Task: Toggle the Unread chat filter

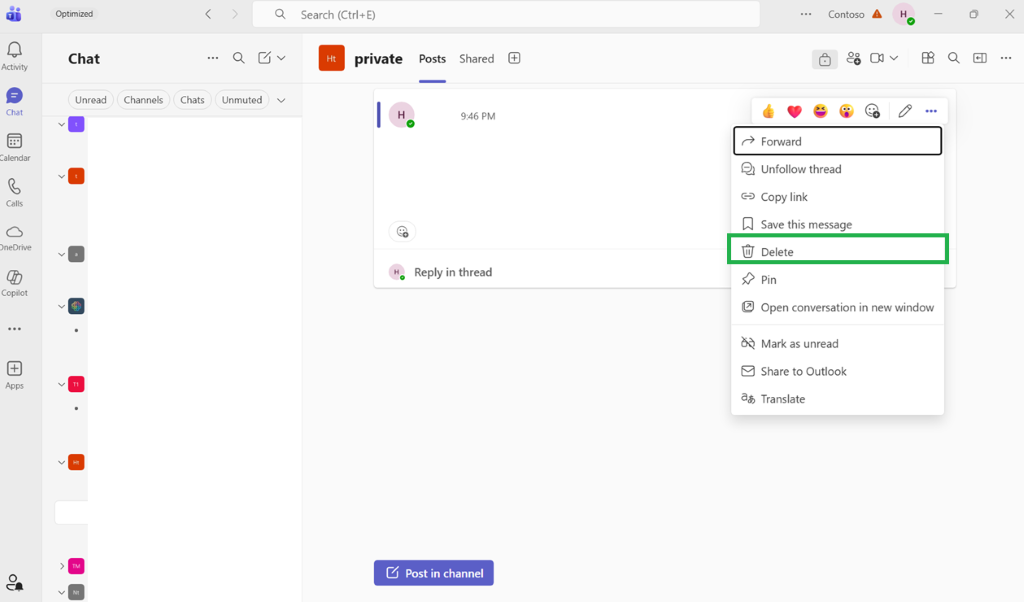Action: pyautogui.click(x=91, y=100)
